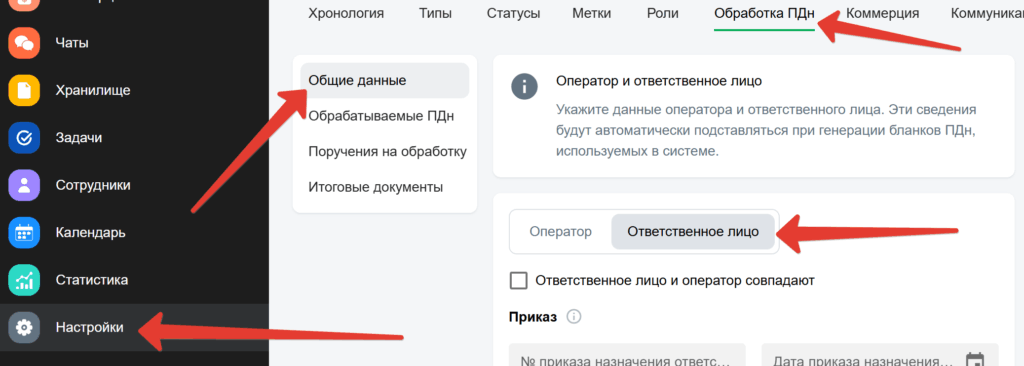Open the Chats icon in sidebar
This screenshot has width=1024, height=366.
click(24, 43)
